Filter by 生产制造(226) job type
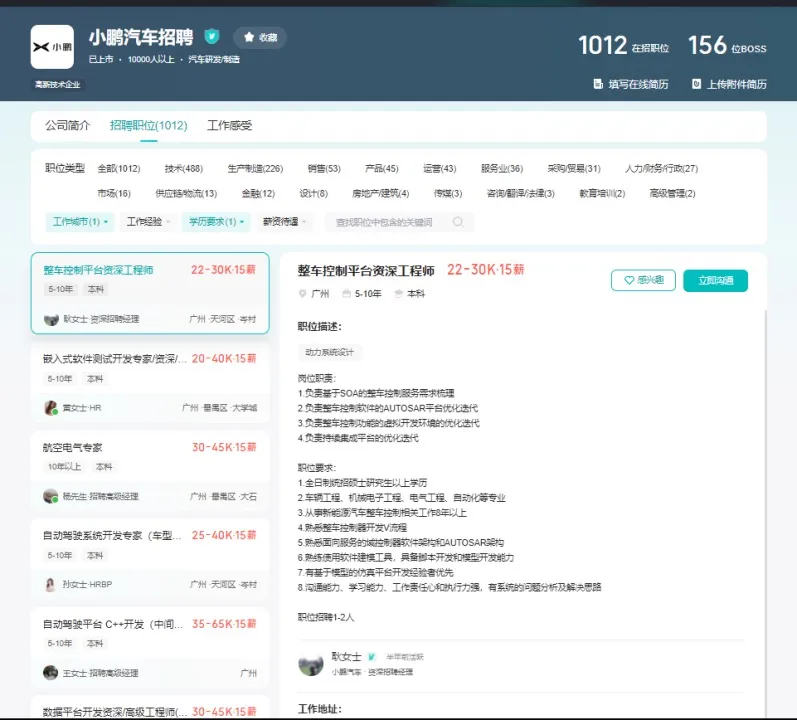This screenshot has width=797, height=720. coord(255,168)
